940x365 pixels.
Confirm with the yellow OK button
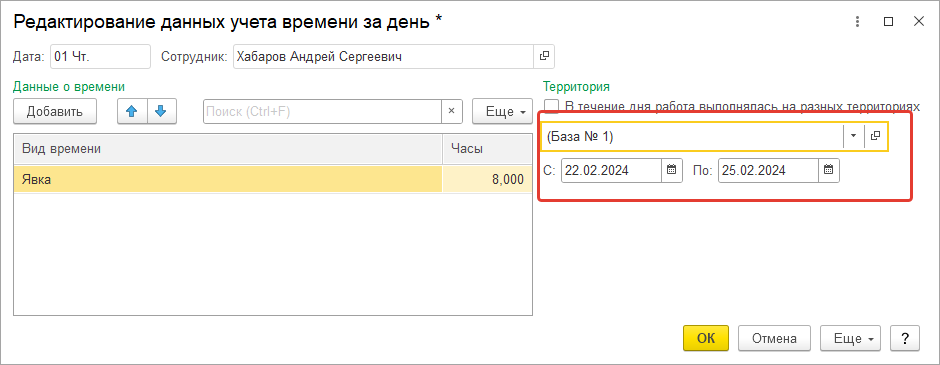(x=706, y=338)
